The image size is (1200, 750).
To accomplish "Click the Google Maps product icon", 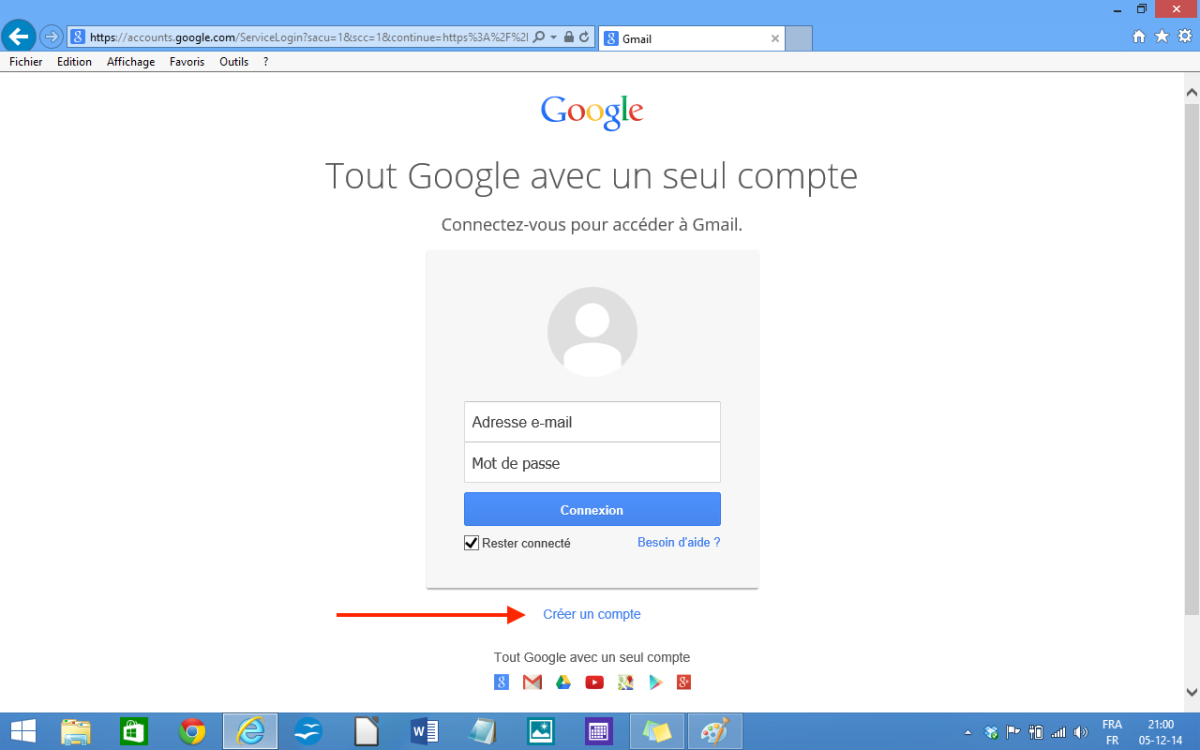I will tap(626, 682).
